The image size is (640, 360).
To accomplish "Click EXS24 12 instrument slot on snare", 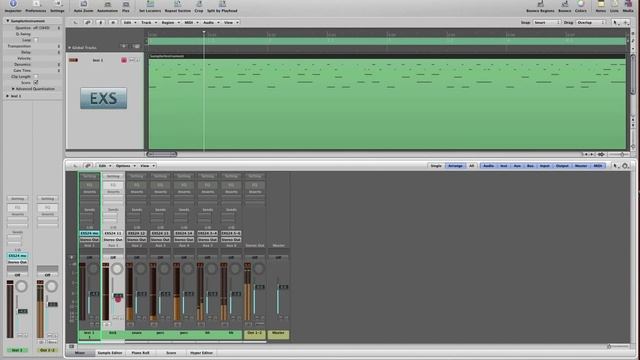I will (x=137, y=233).
